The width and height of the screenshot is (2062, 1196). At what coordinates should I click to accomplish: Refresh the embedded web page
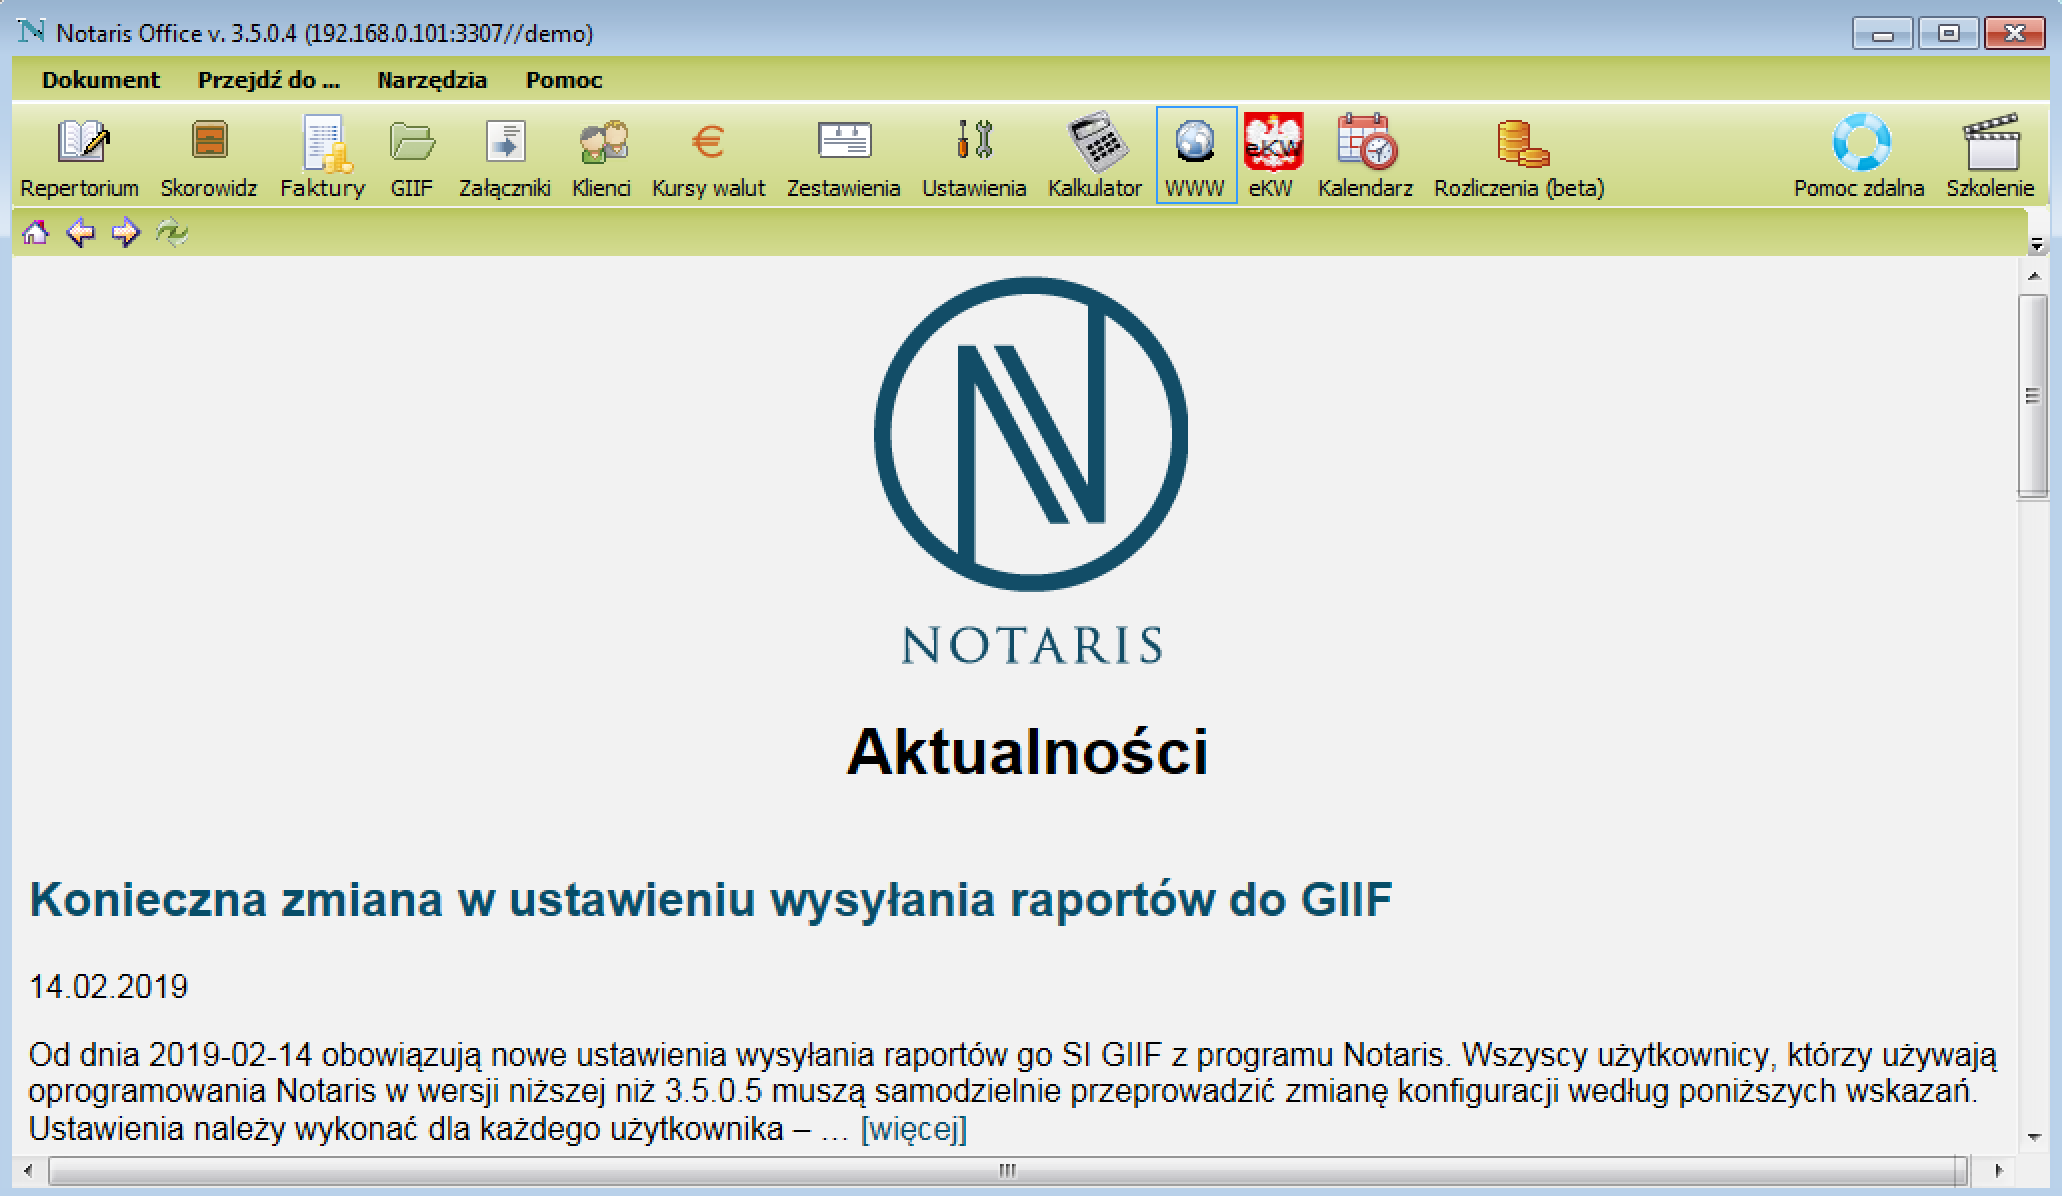click(x=172, y=233)
